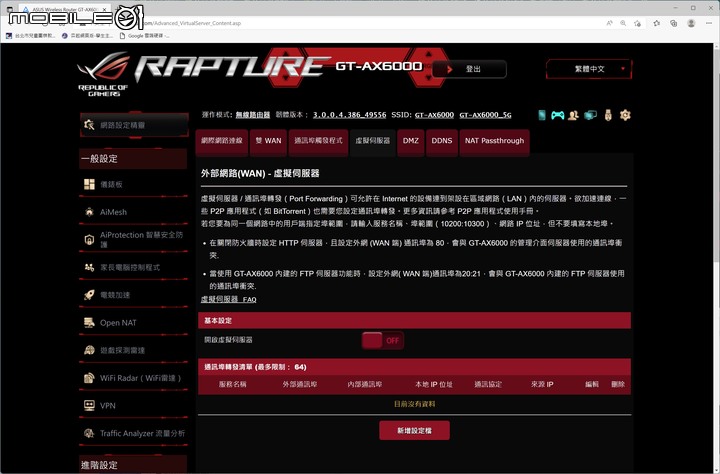Click the 一般設定 section heading
Viewport: 720px width, 474px height.
(133, 158)
